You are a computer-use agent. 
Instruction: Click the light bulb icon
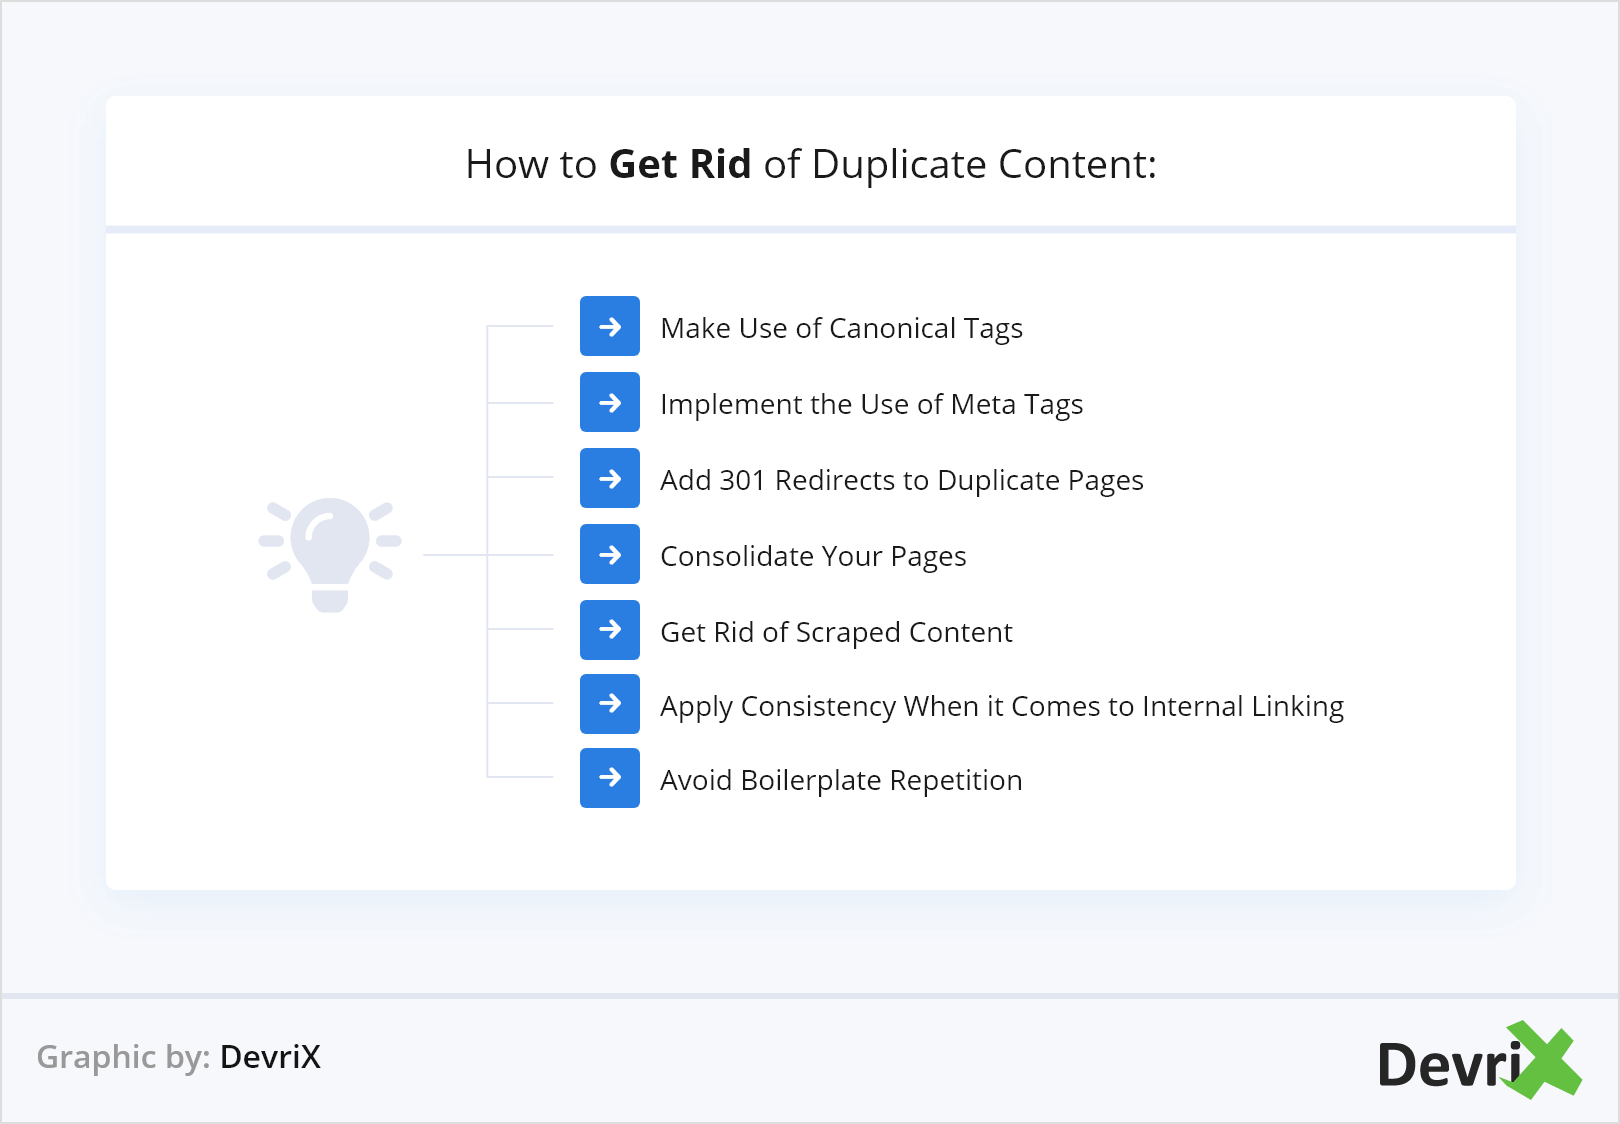click(330, 555)
